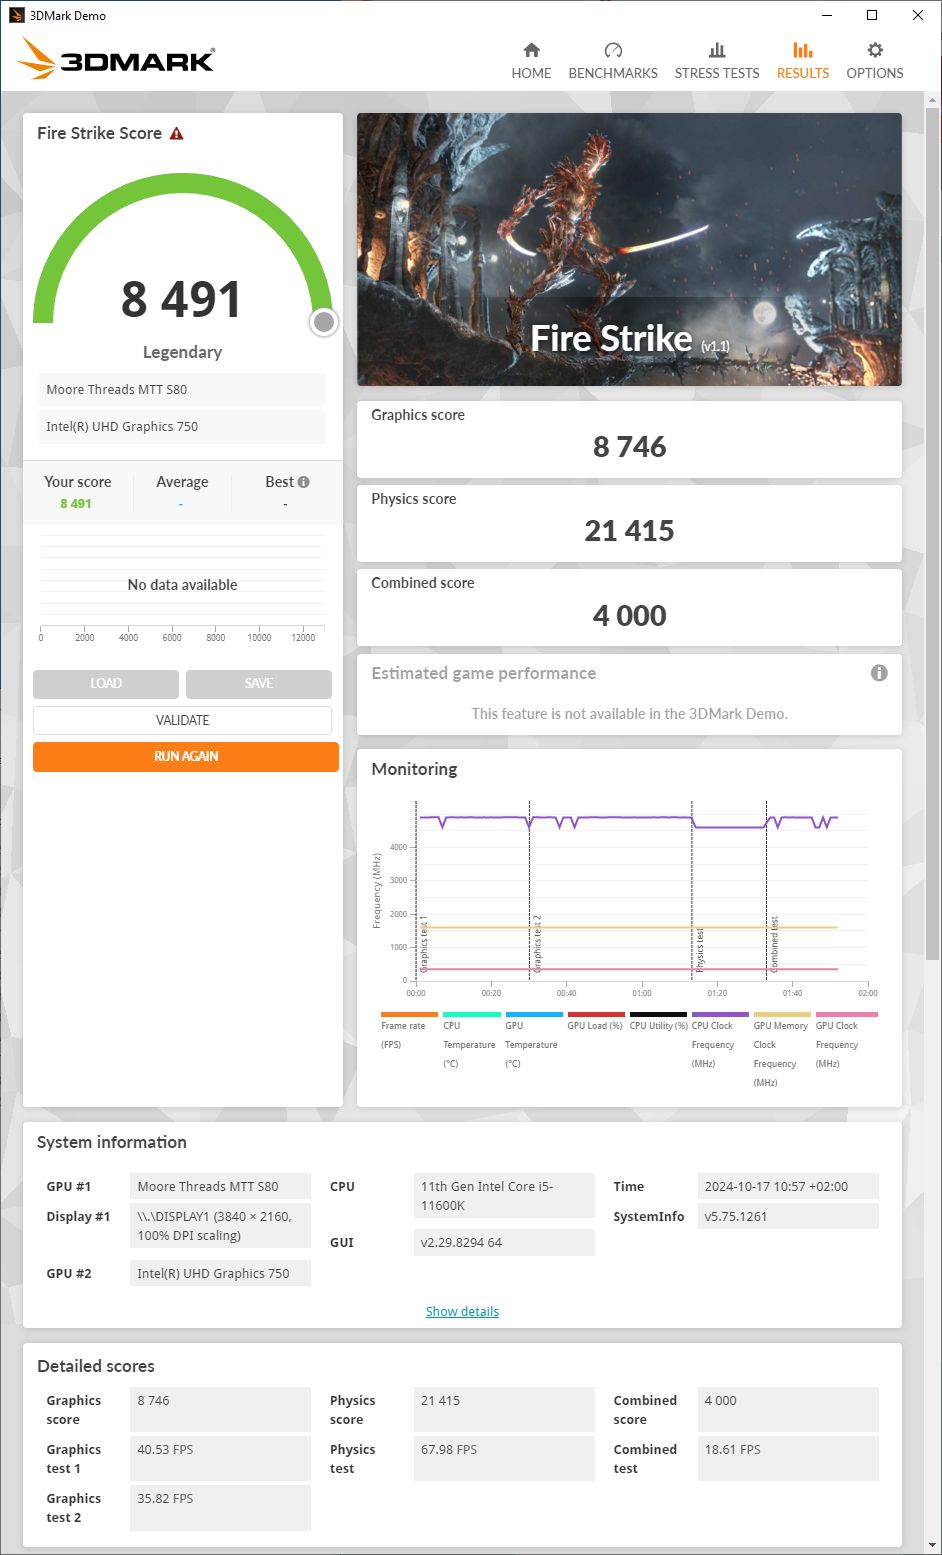Click the 3DMark Demo feature unavailable message
This screenshot has height=1555, width=942.
coord(629,714)
